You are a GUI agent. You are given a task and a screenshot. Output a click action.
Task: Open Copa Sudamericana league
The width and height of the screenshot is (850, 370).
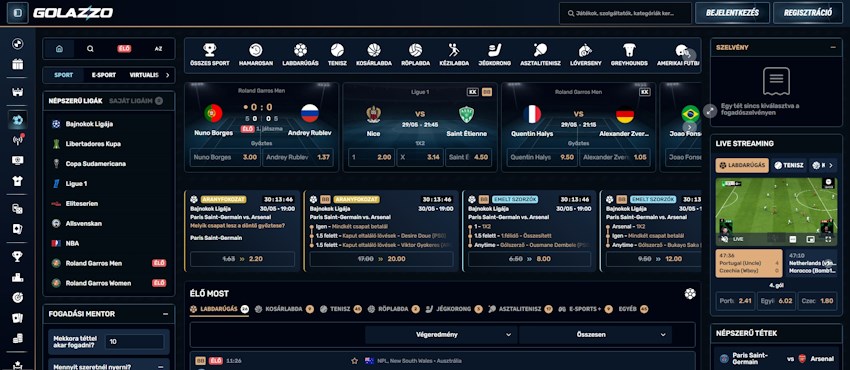(108, 164)
